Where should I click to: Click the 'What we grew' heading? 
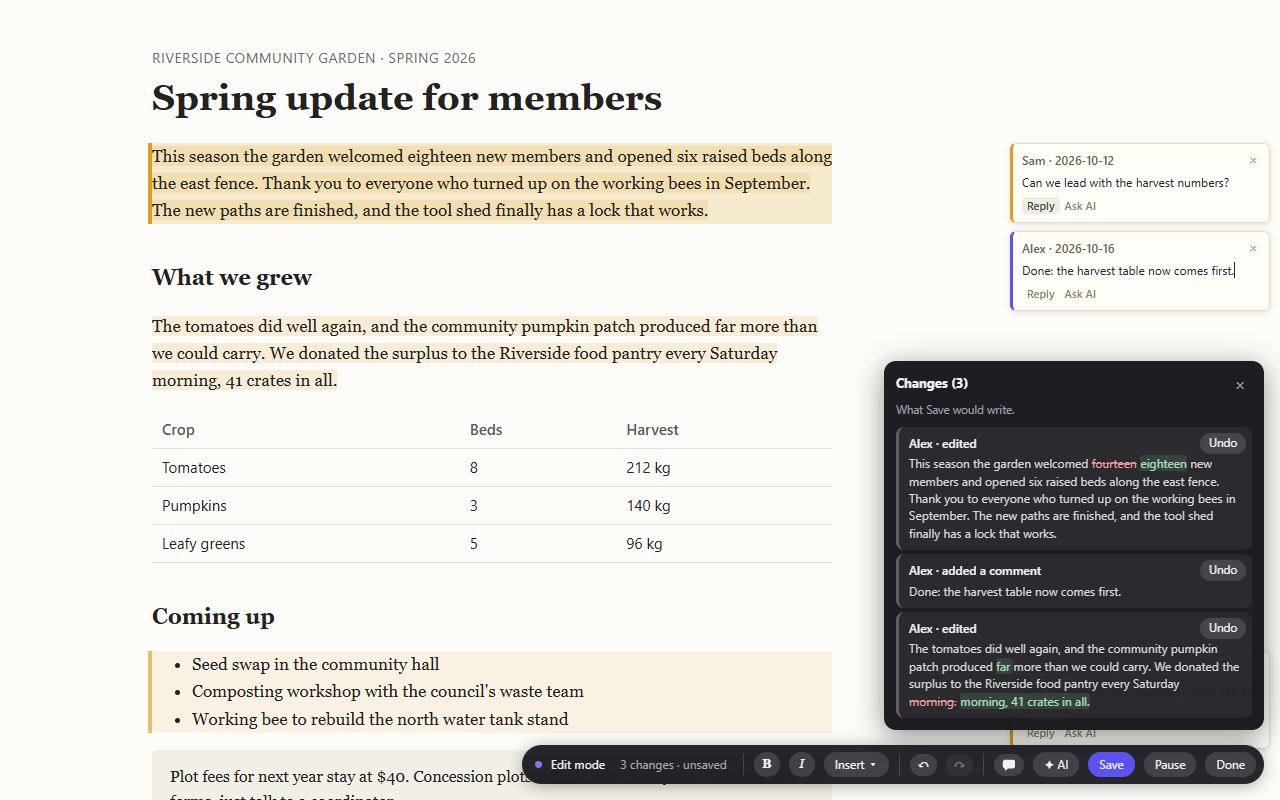click(232, 277)
